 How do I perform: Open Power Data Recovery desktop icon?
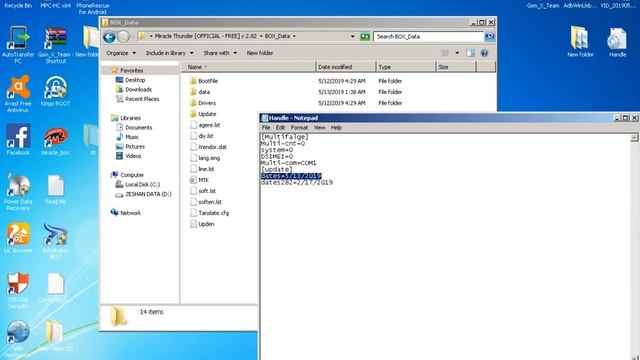18,192
